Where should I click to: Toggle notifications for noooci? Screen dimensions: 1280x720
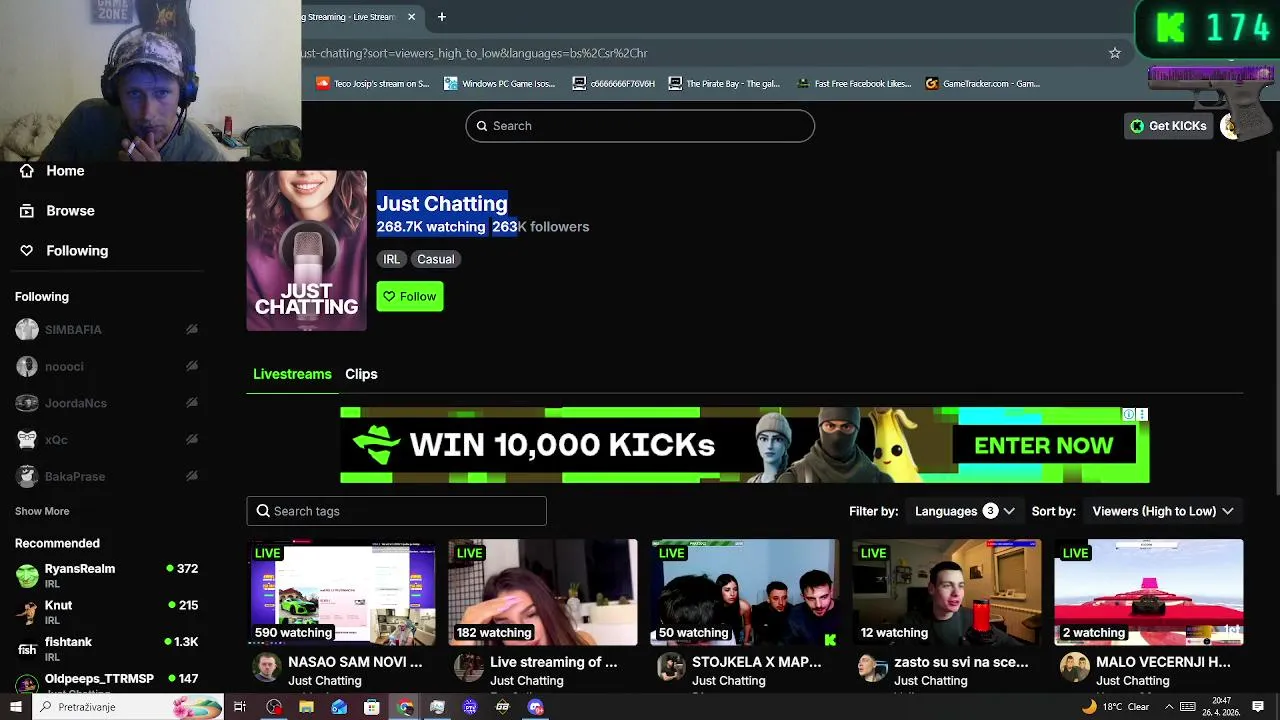point(191,366)
